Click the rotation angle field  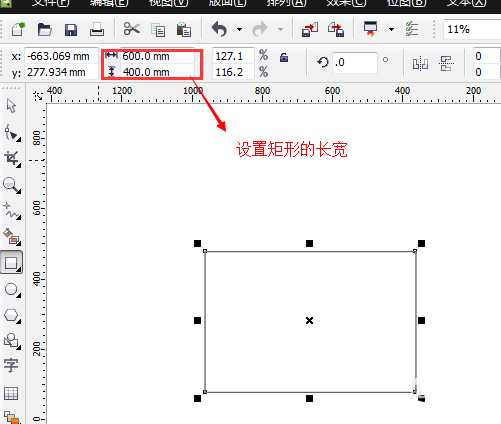pyautogui.click(x=355, y=62)
